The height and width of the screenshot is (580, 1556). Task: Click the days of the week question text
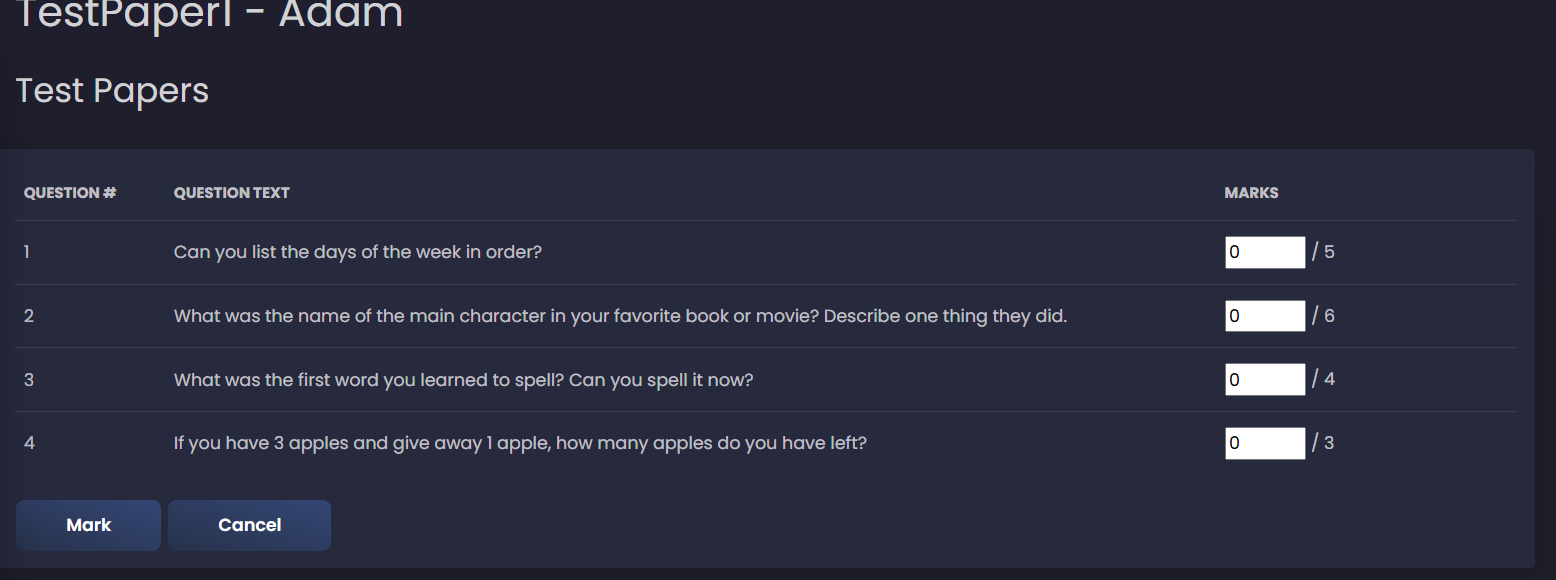tap(357, 252)
